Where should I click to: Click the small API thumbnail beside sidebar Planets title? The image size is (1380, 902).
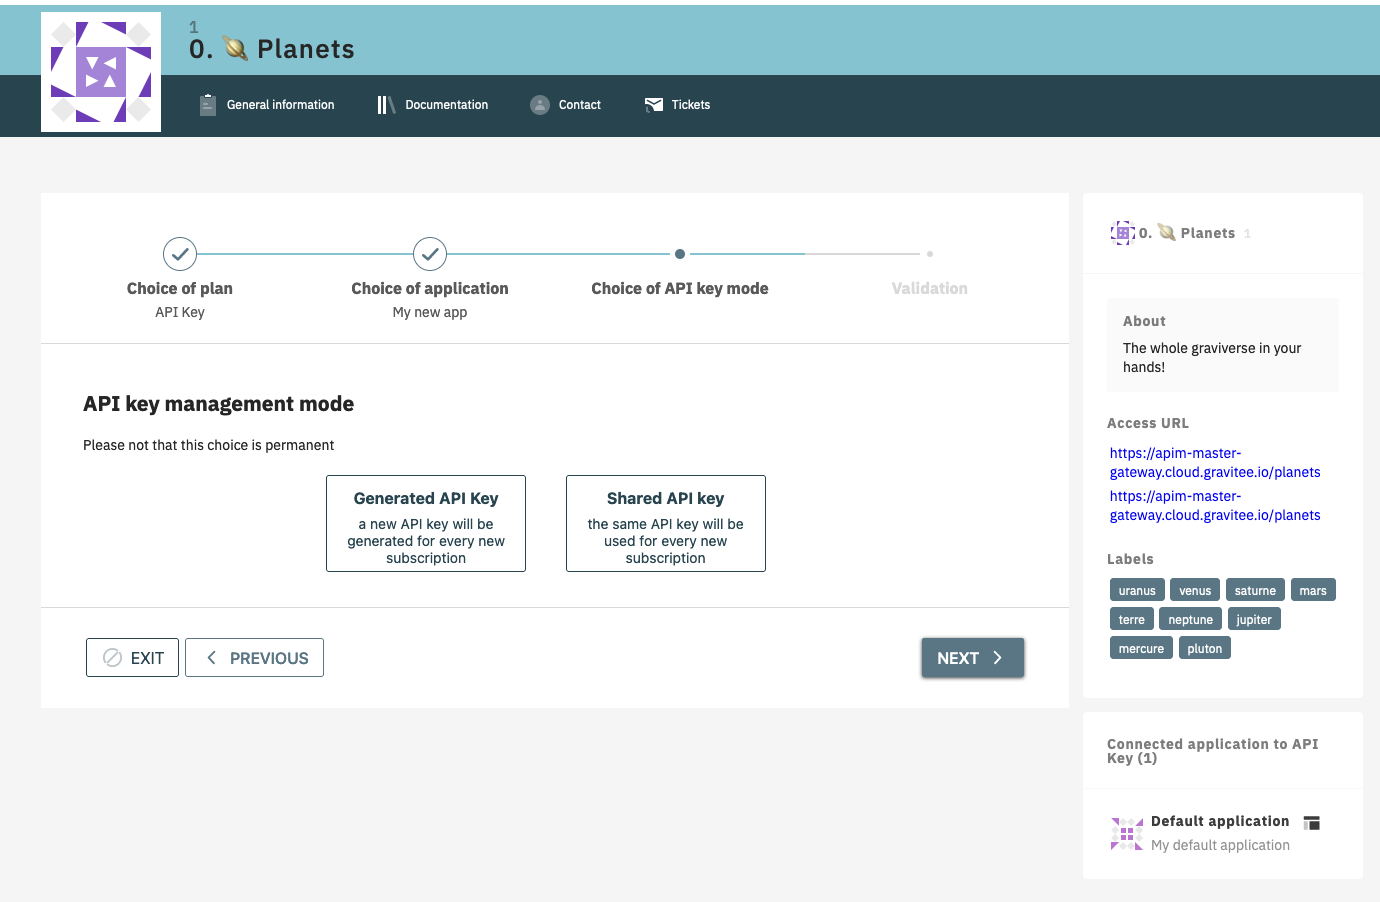tap(1122, 232)
